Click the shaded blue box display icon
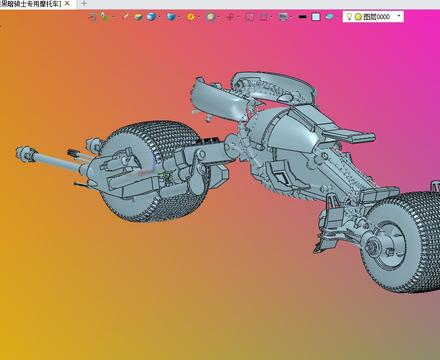This screenshot has height=360, width=440. coord(171,16)
